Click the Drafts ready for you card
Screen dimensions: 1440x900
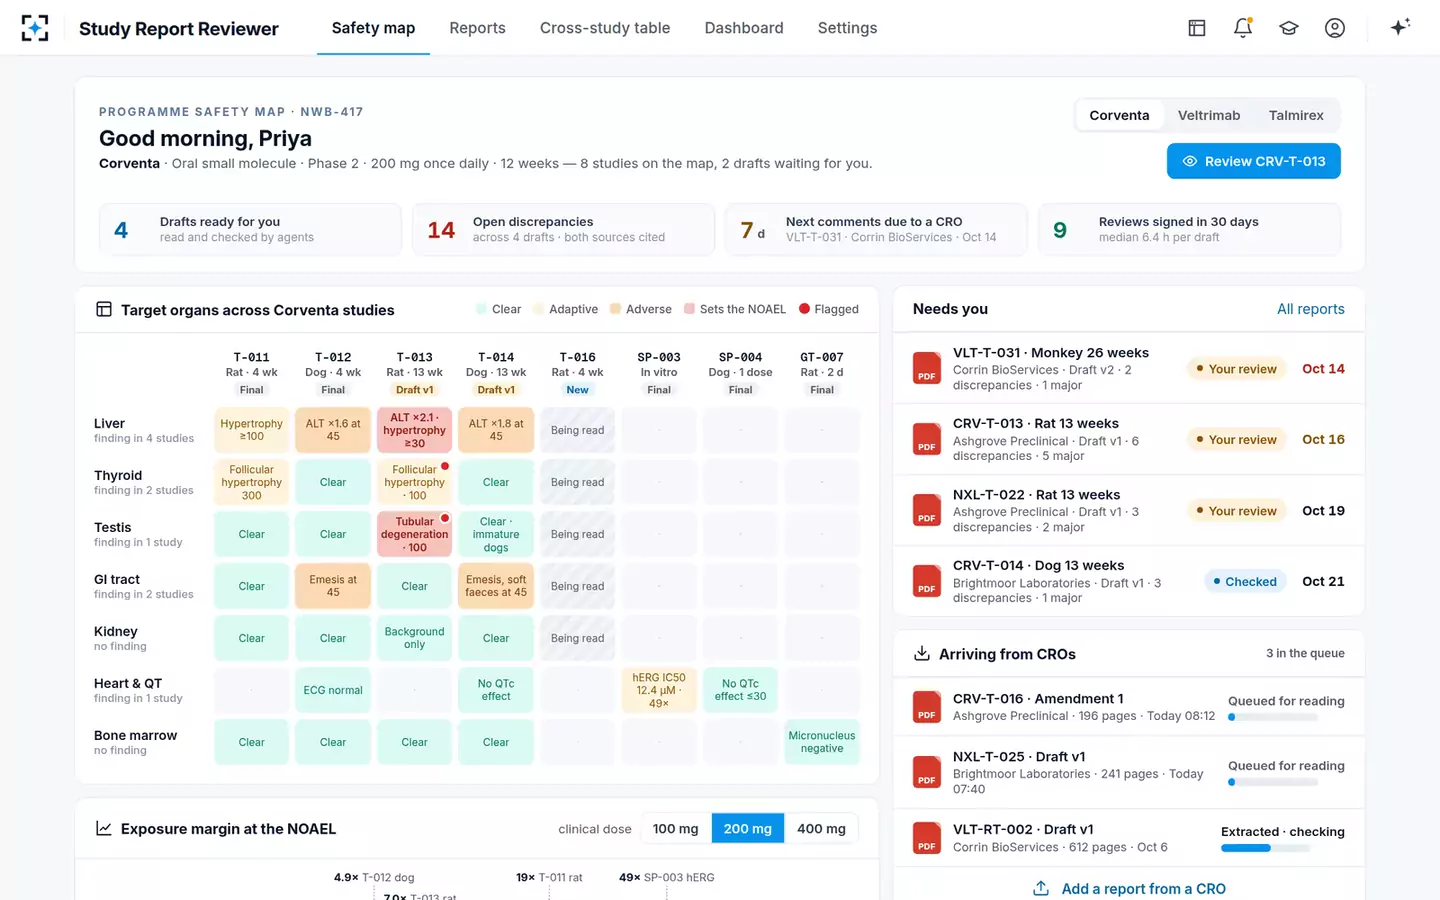[x=250, y=230]
